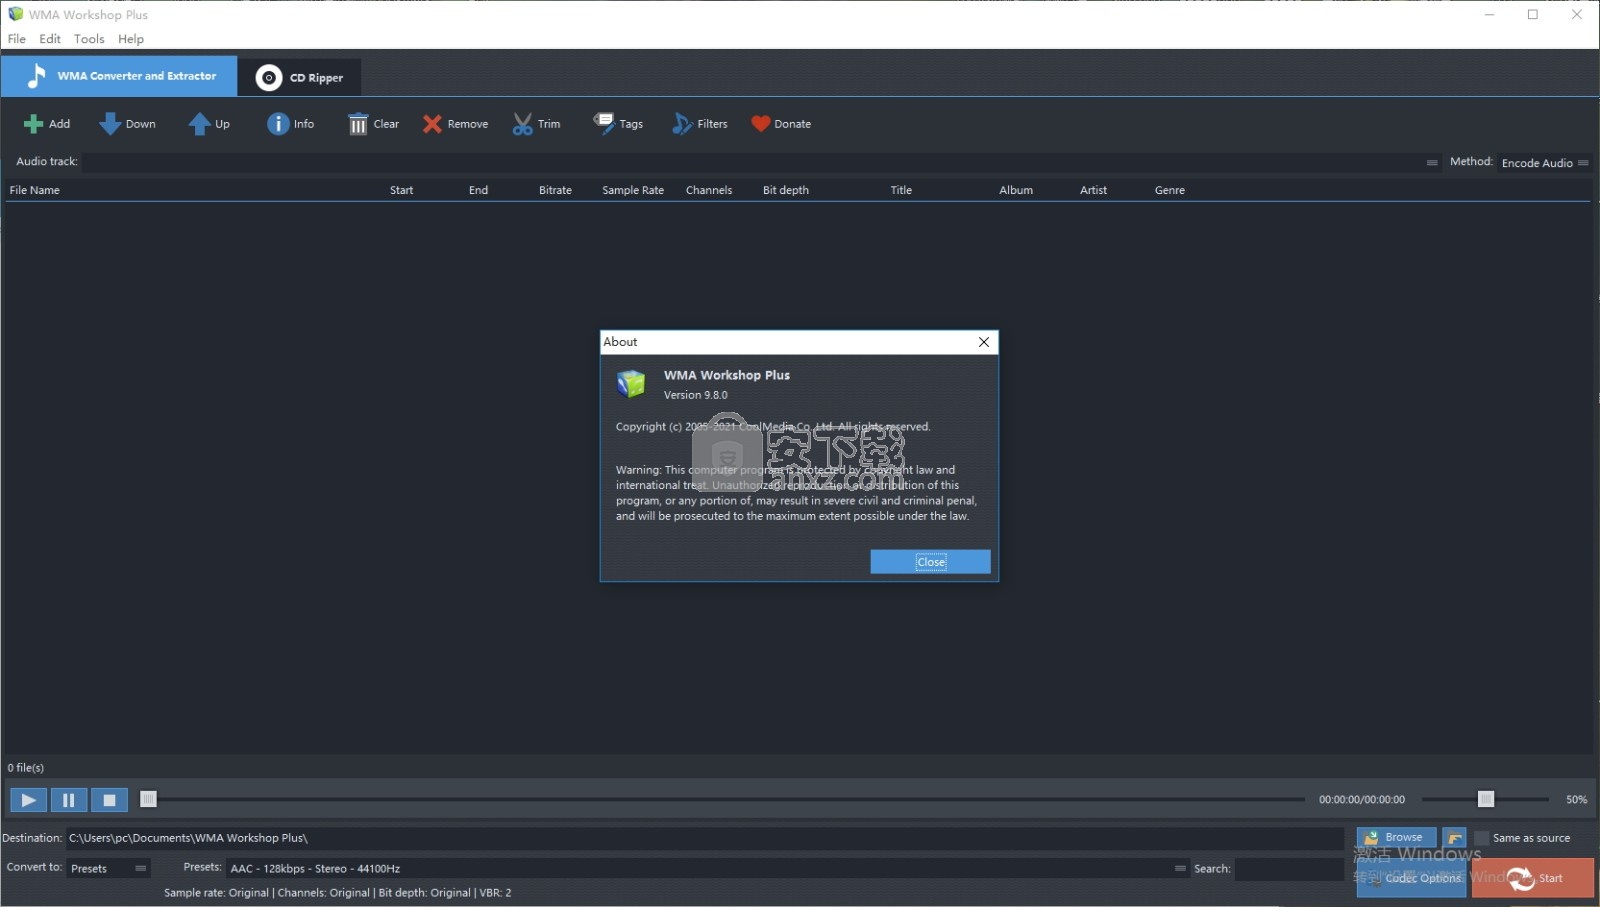Click the app icon in title bar

pyautogui.click(x=15, y=14)
